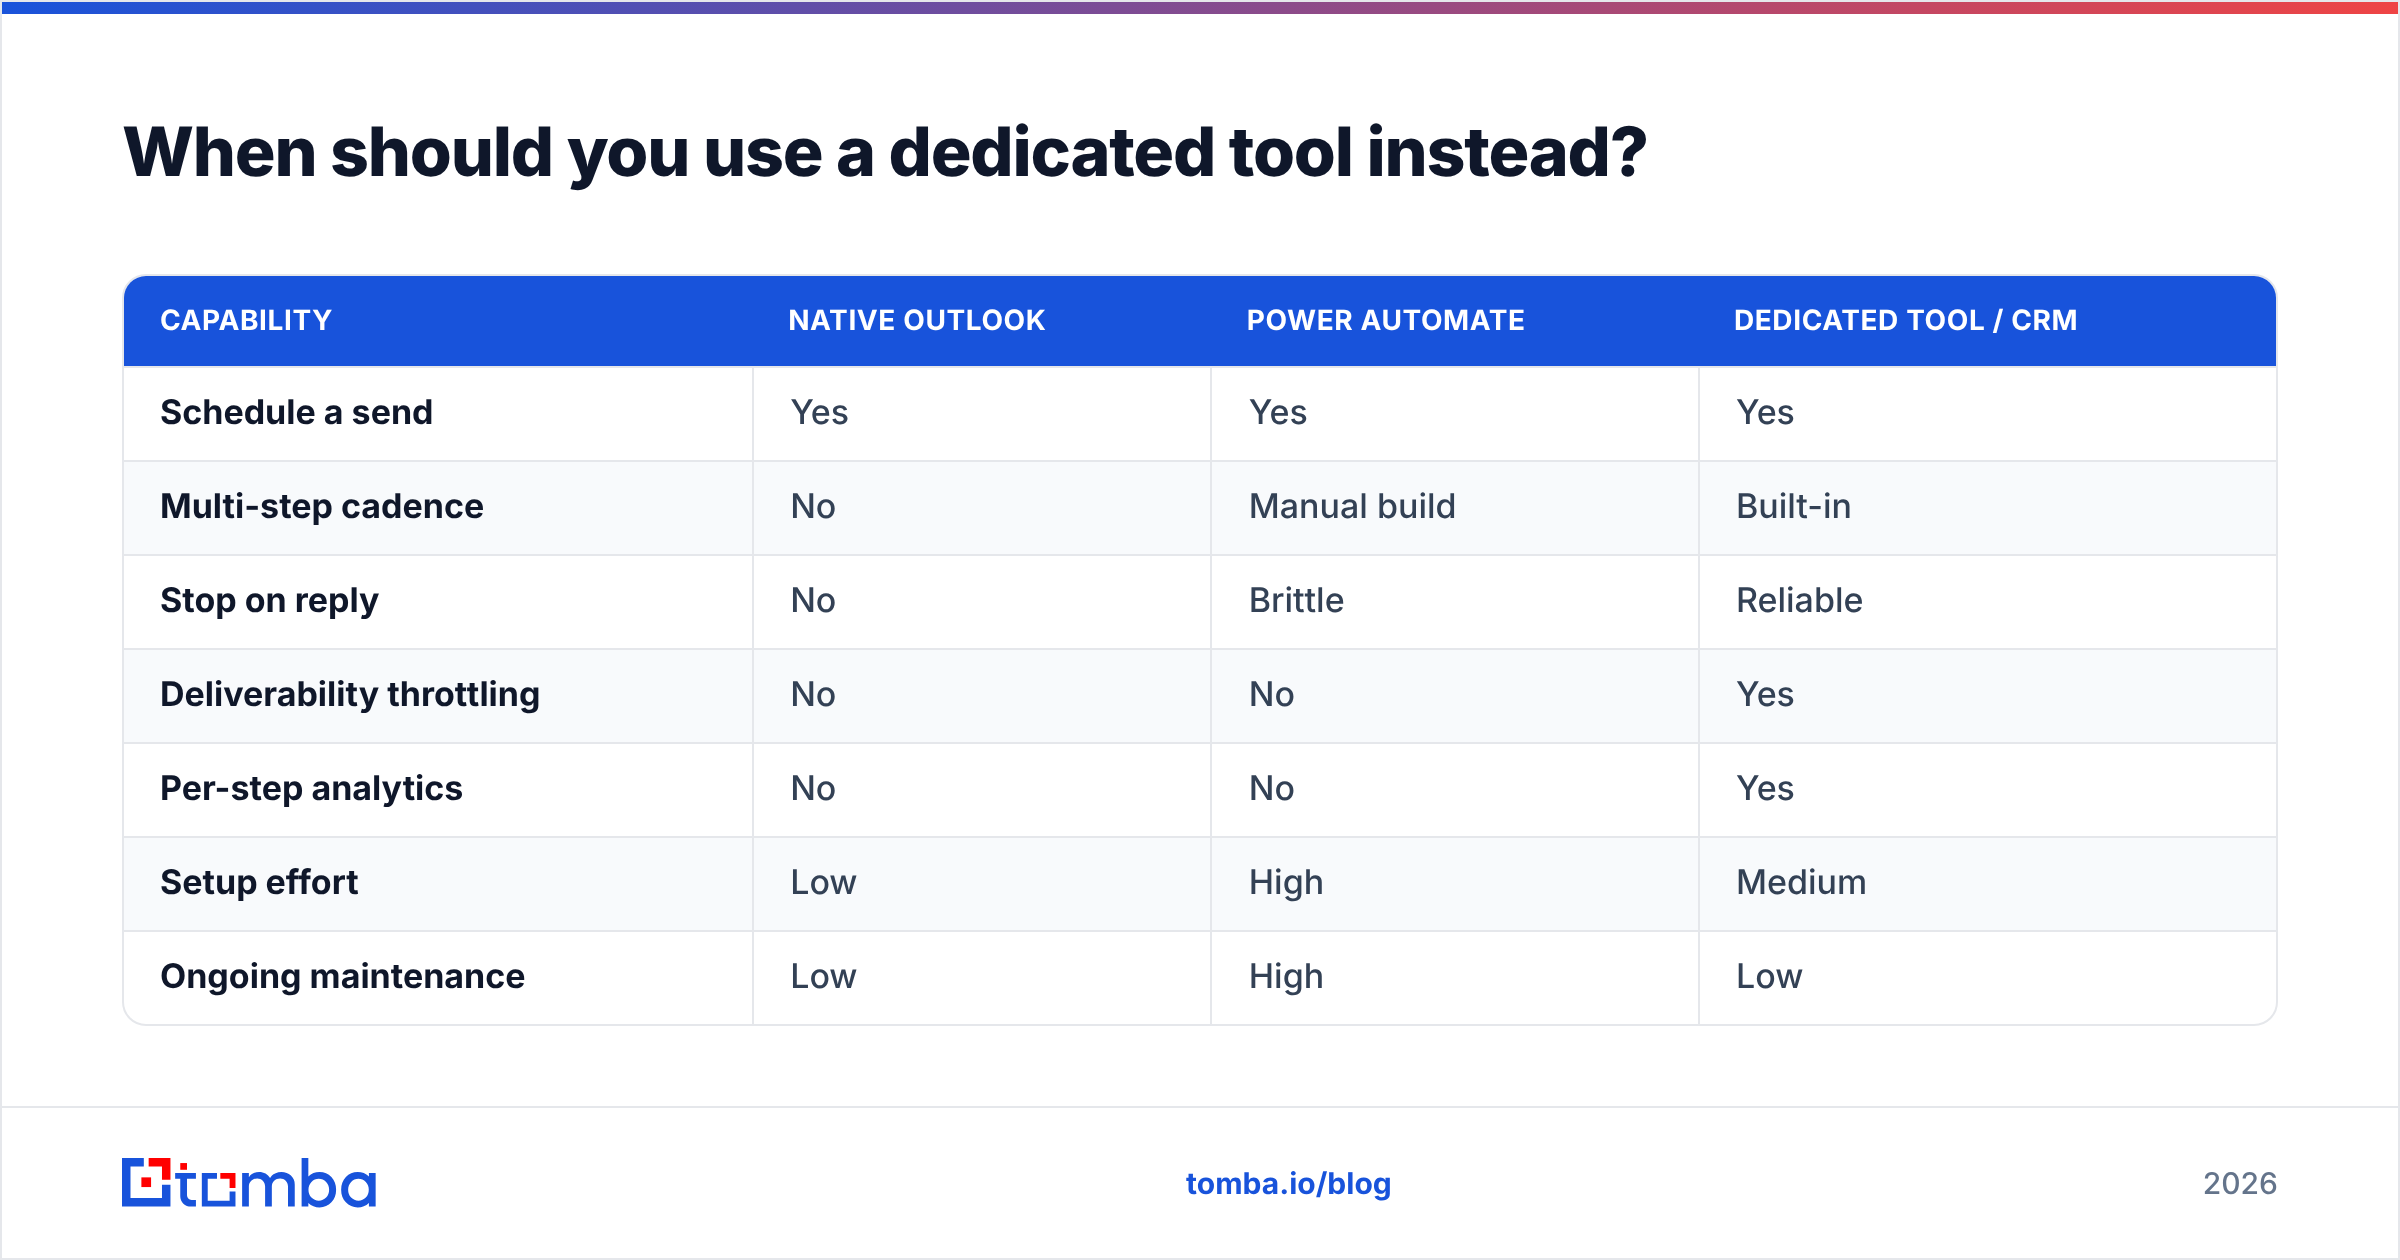Click the 2026 year label
This screenshot has width=2400, height=1260.
[2240, 1184]
